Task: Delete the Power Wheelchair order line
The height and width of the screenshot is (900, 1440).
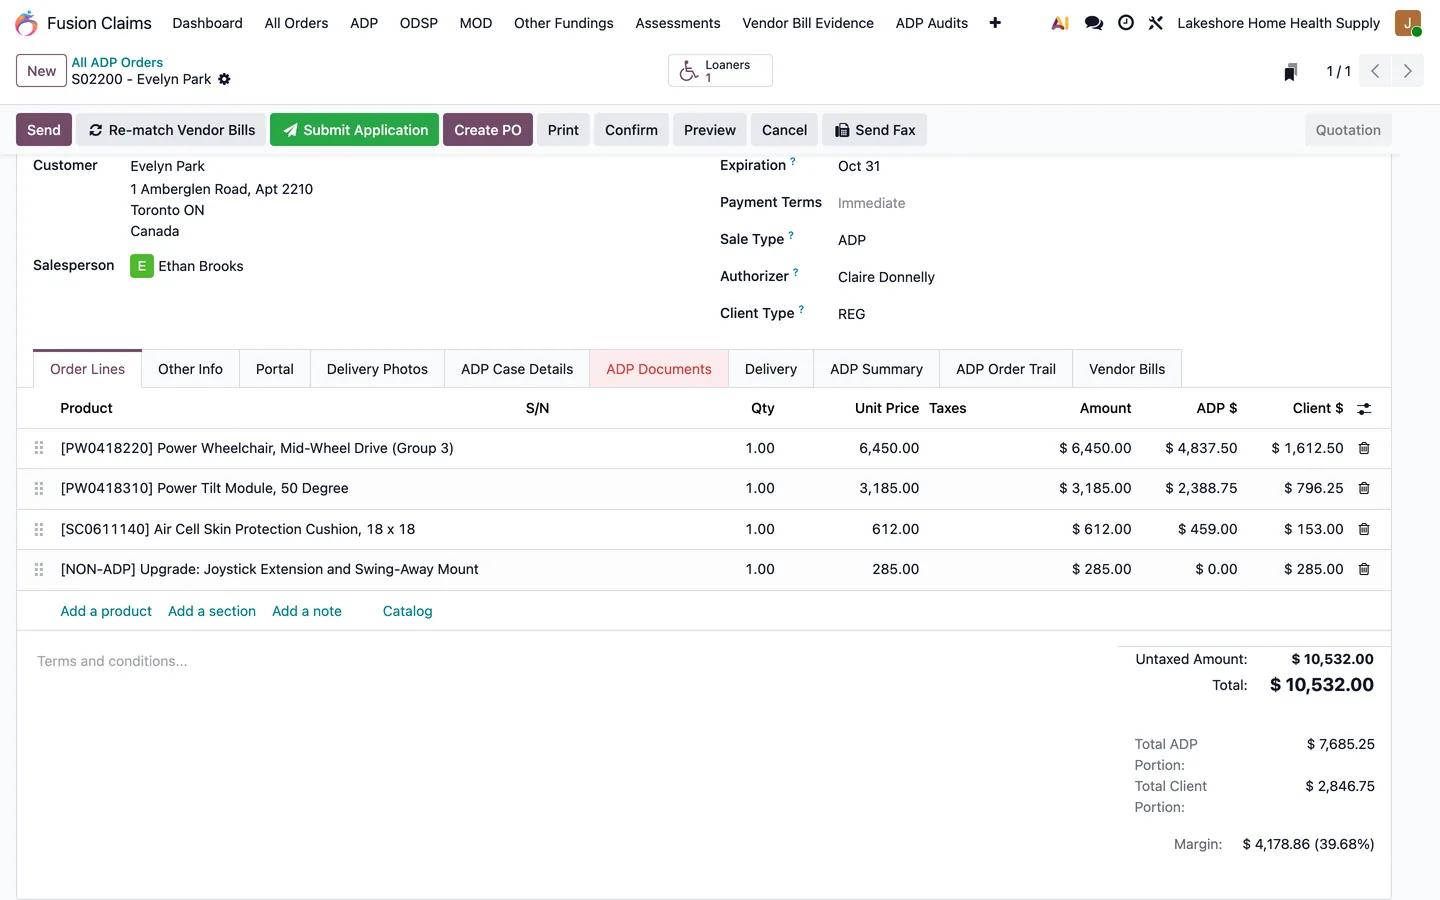Action: (1364, 448)
